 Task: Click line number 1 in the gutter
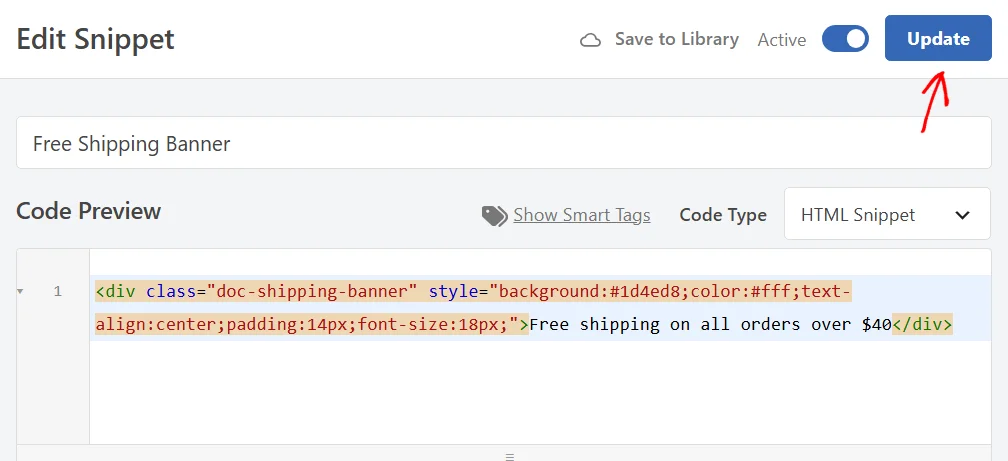coord(58,292)
